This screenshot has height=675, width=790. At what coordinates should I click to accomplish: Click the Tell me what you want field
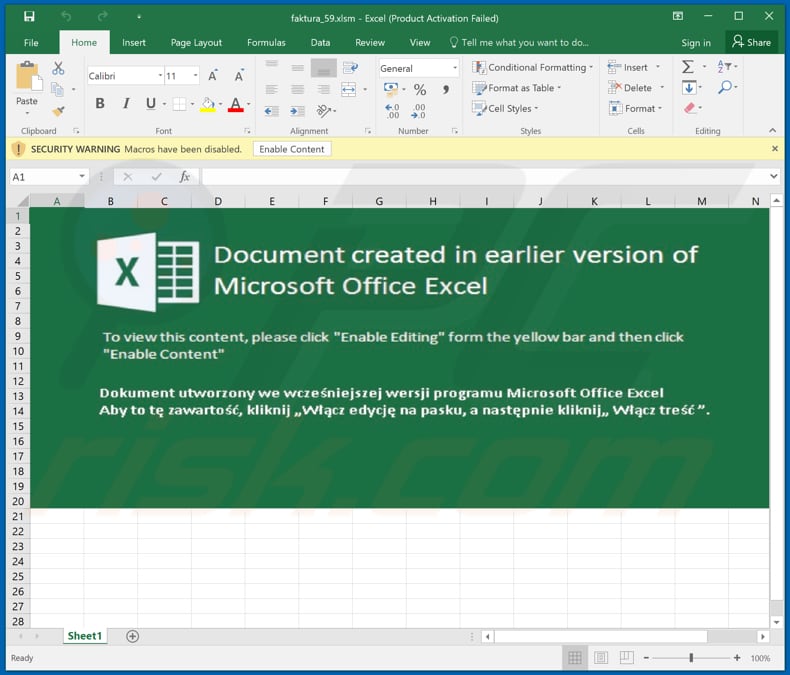[x=519, y=42]
